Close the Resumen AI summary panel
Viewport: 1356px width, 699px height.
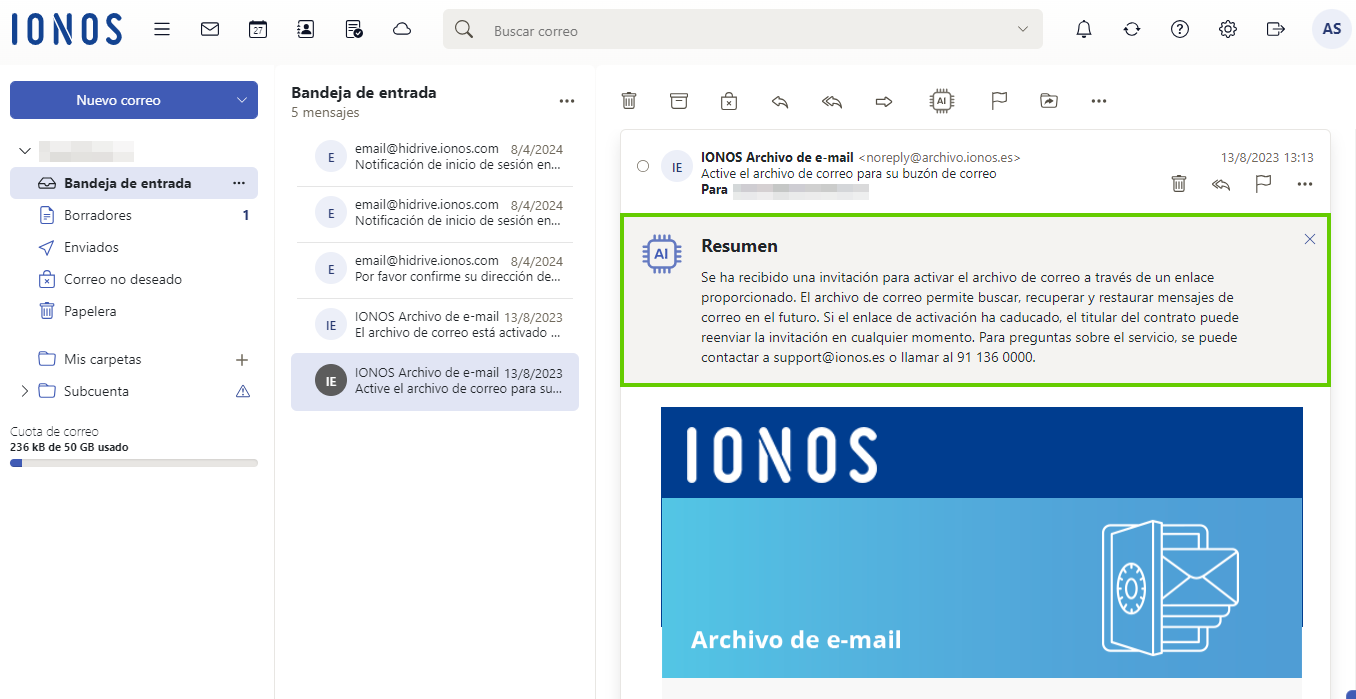(1310, 239)
